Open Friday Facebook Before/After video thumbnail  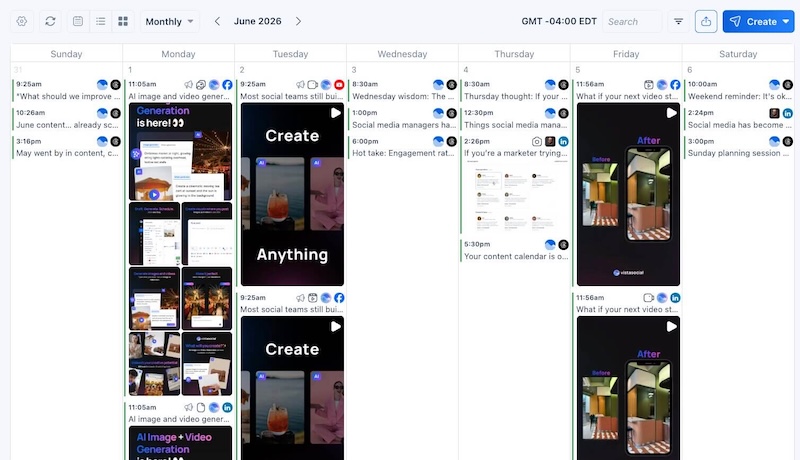(628, 194)
